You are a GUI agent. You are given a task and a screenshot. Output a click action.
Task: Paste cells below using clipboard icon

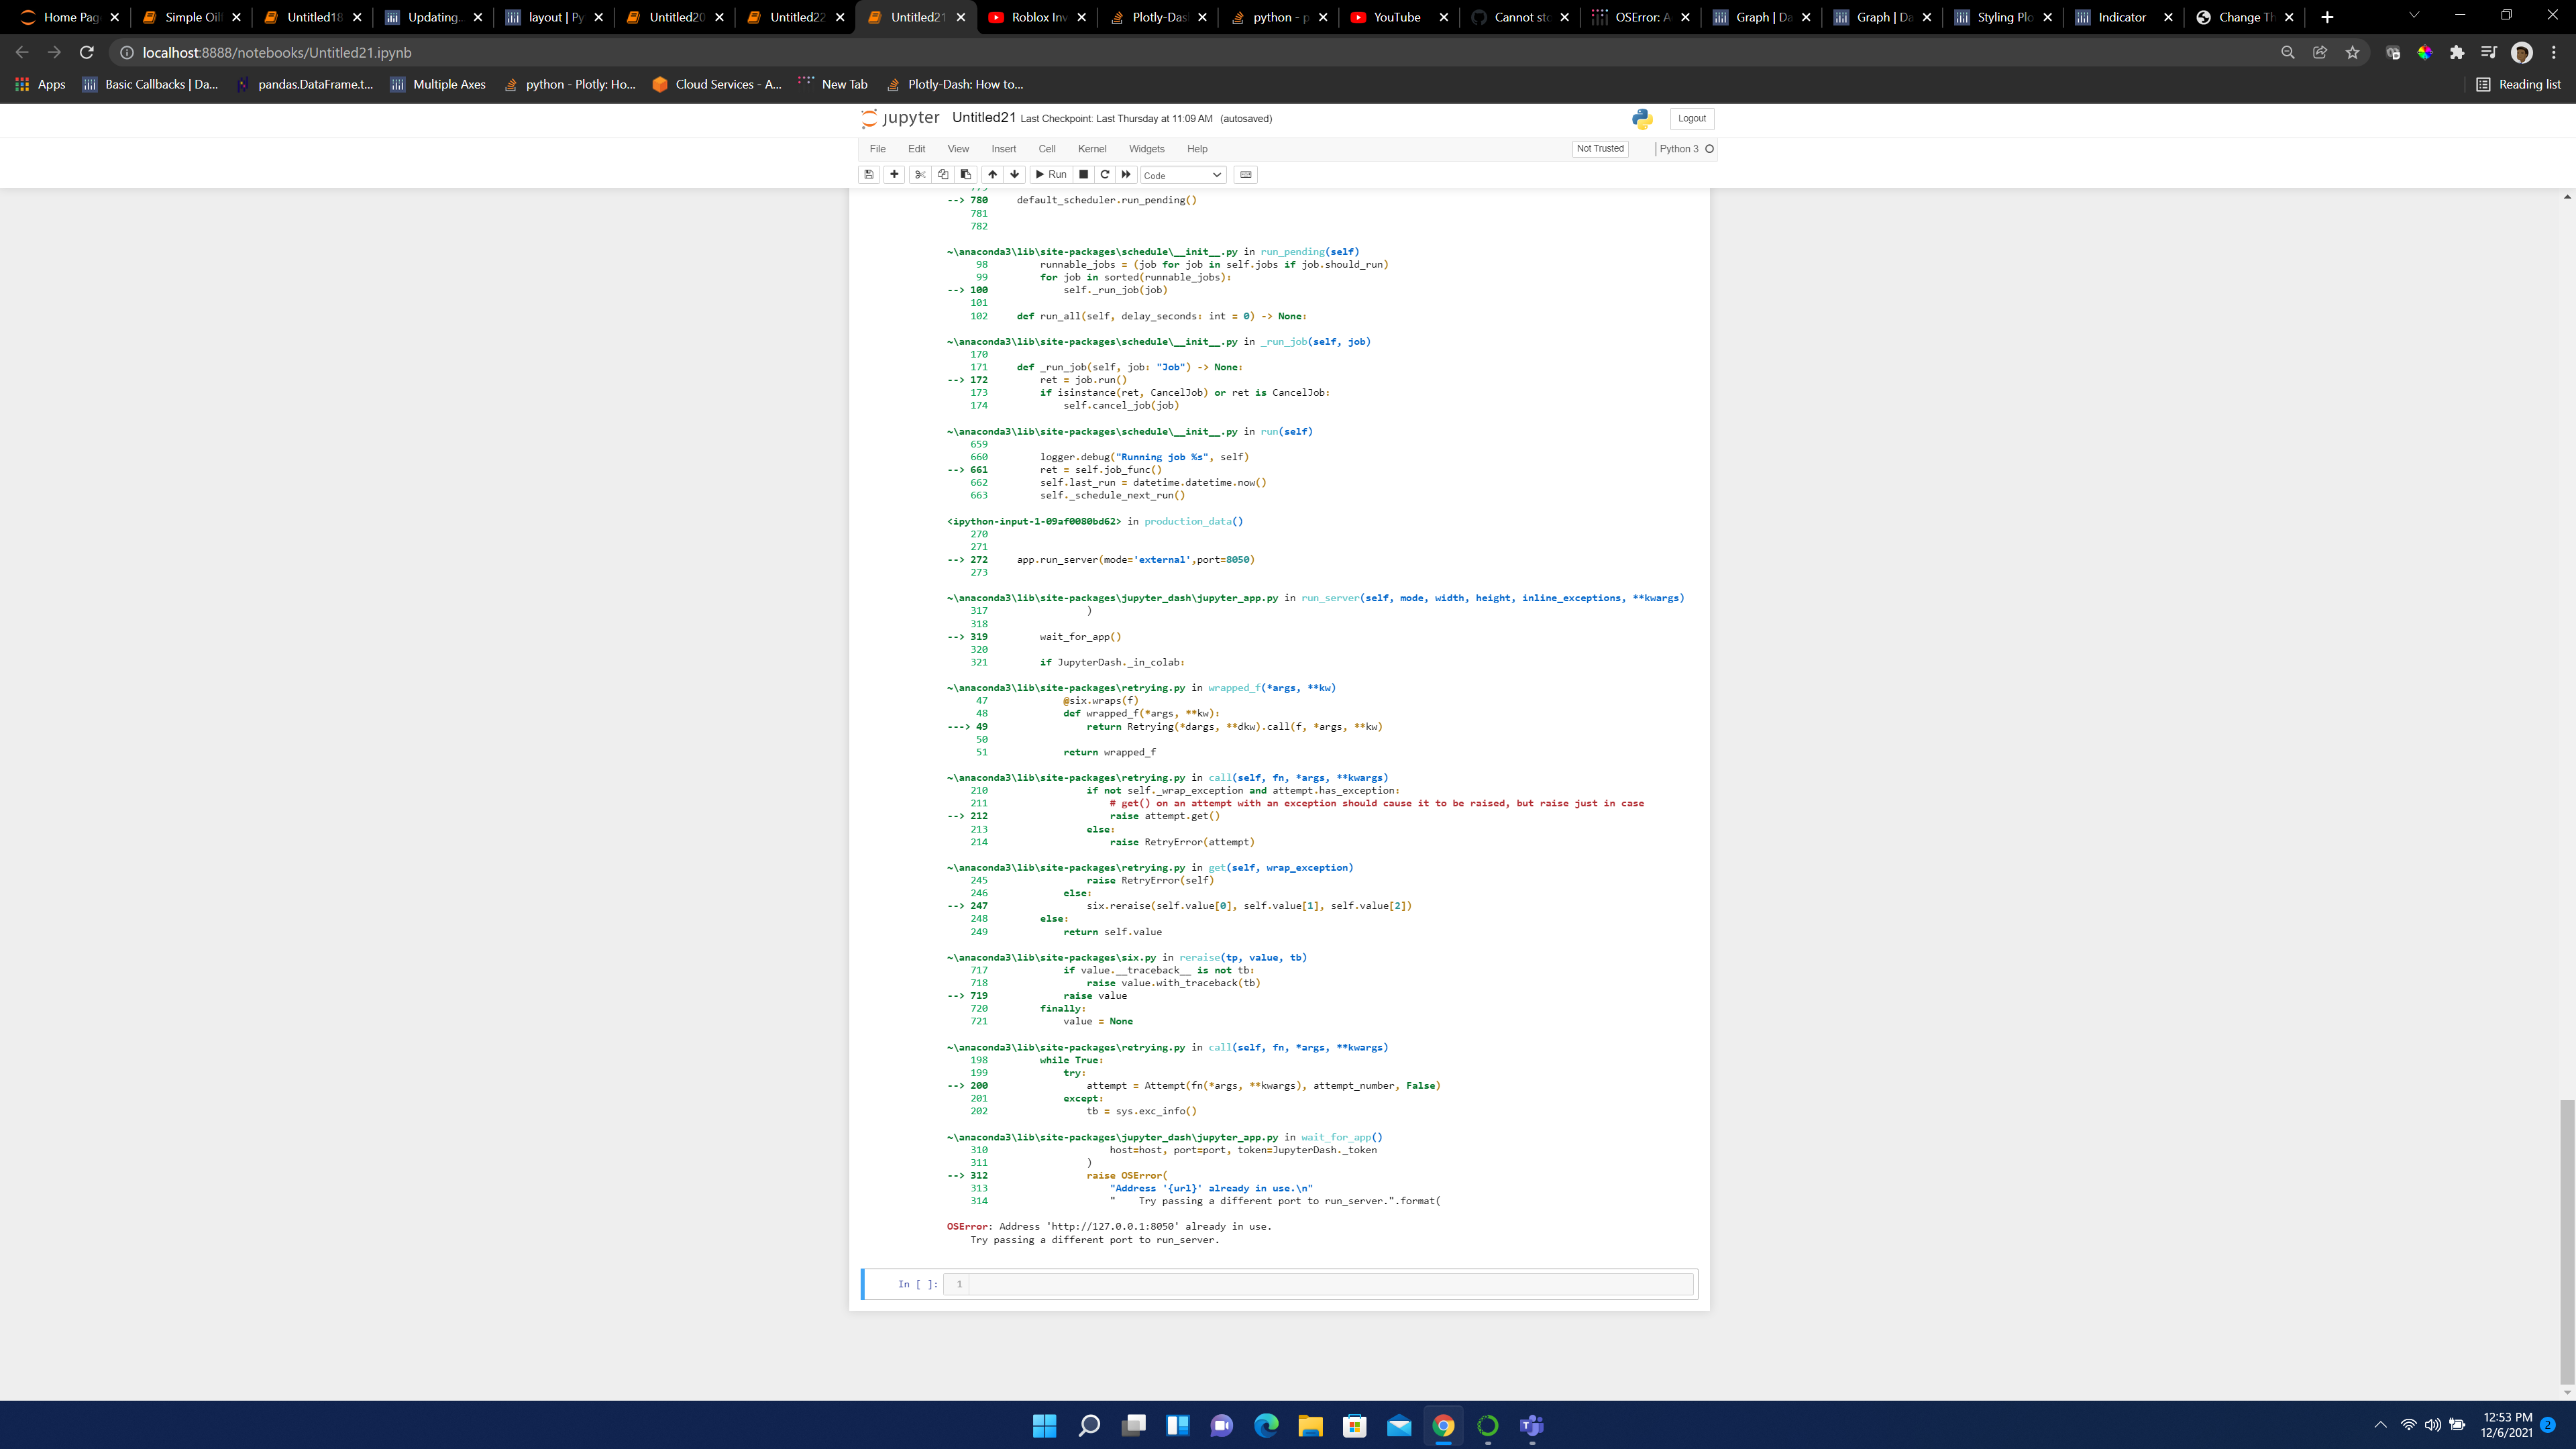966,175
